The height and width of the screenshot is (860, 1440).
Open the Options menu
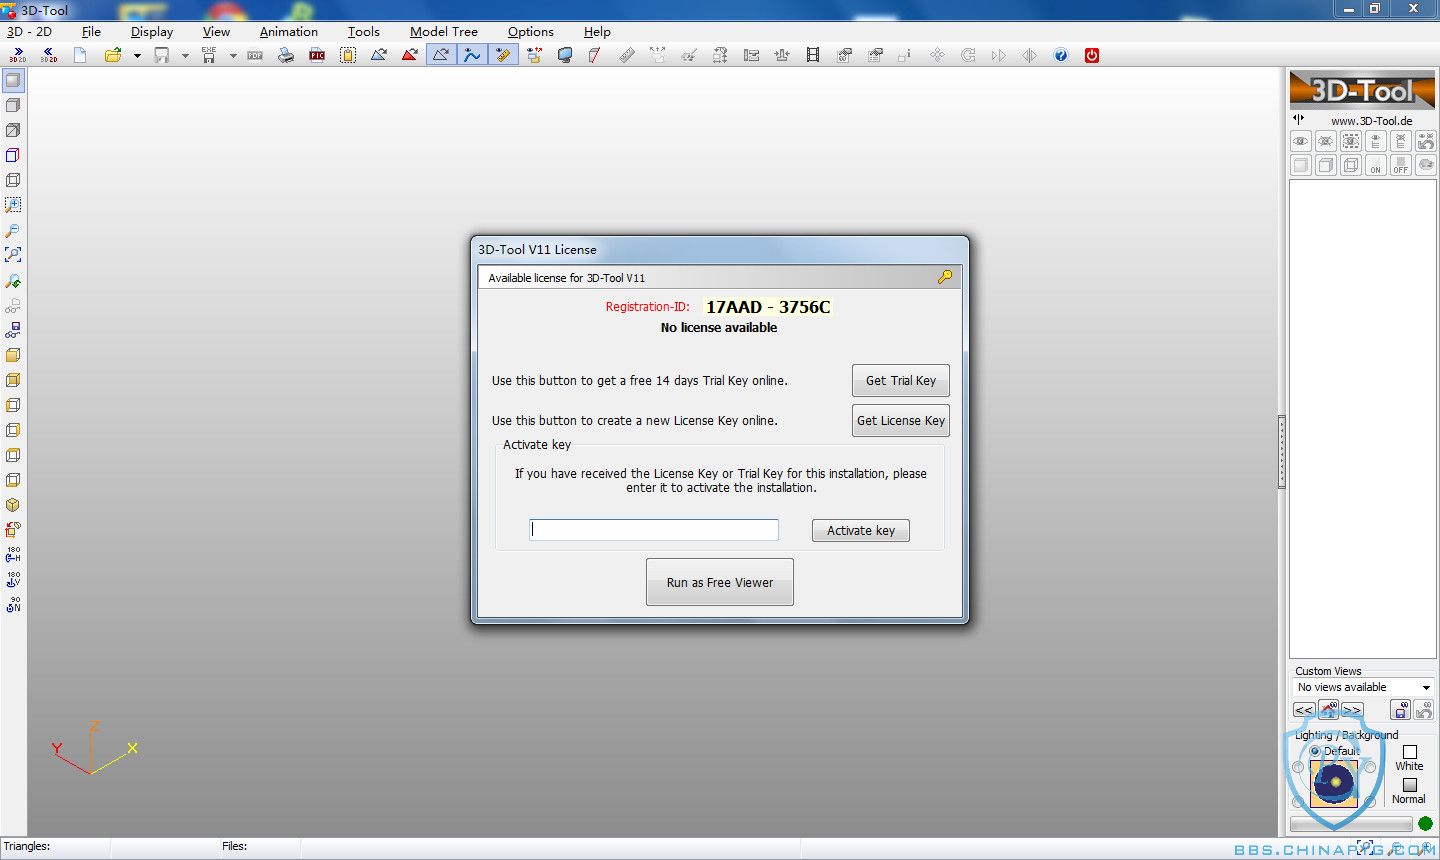tap(531, 32)
